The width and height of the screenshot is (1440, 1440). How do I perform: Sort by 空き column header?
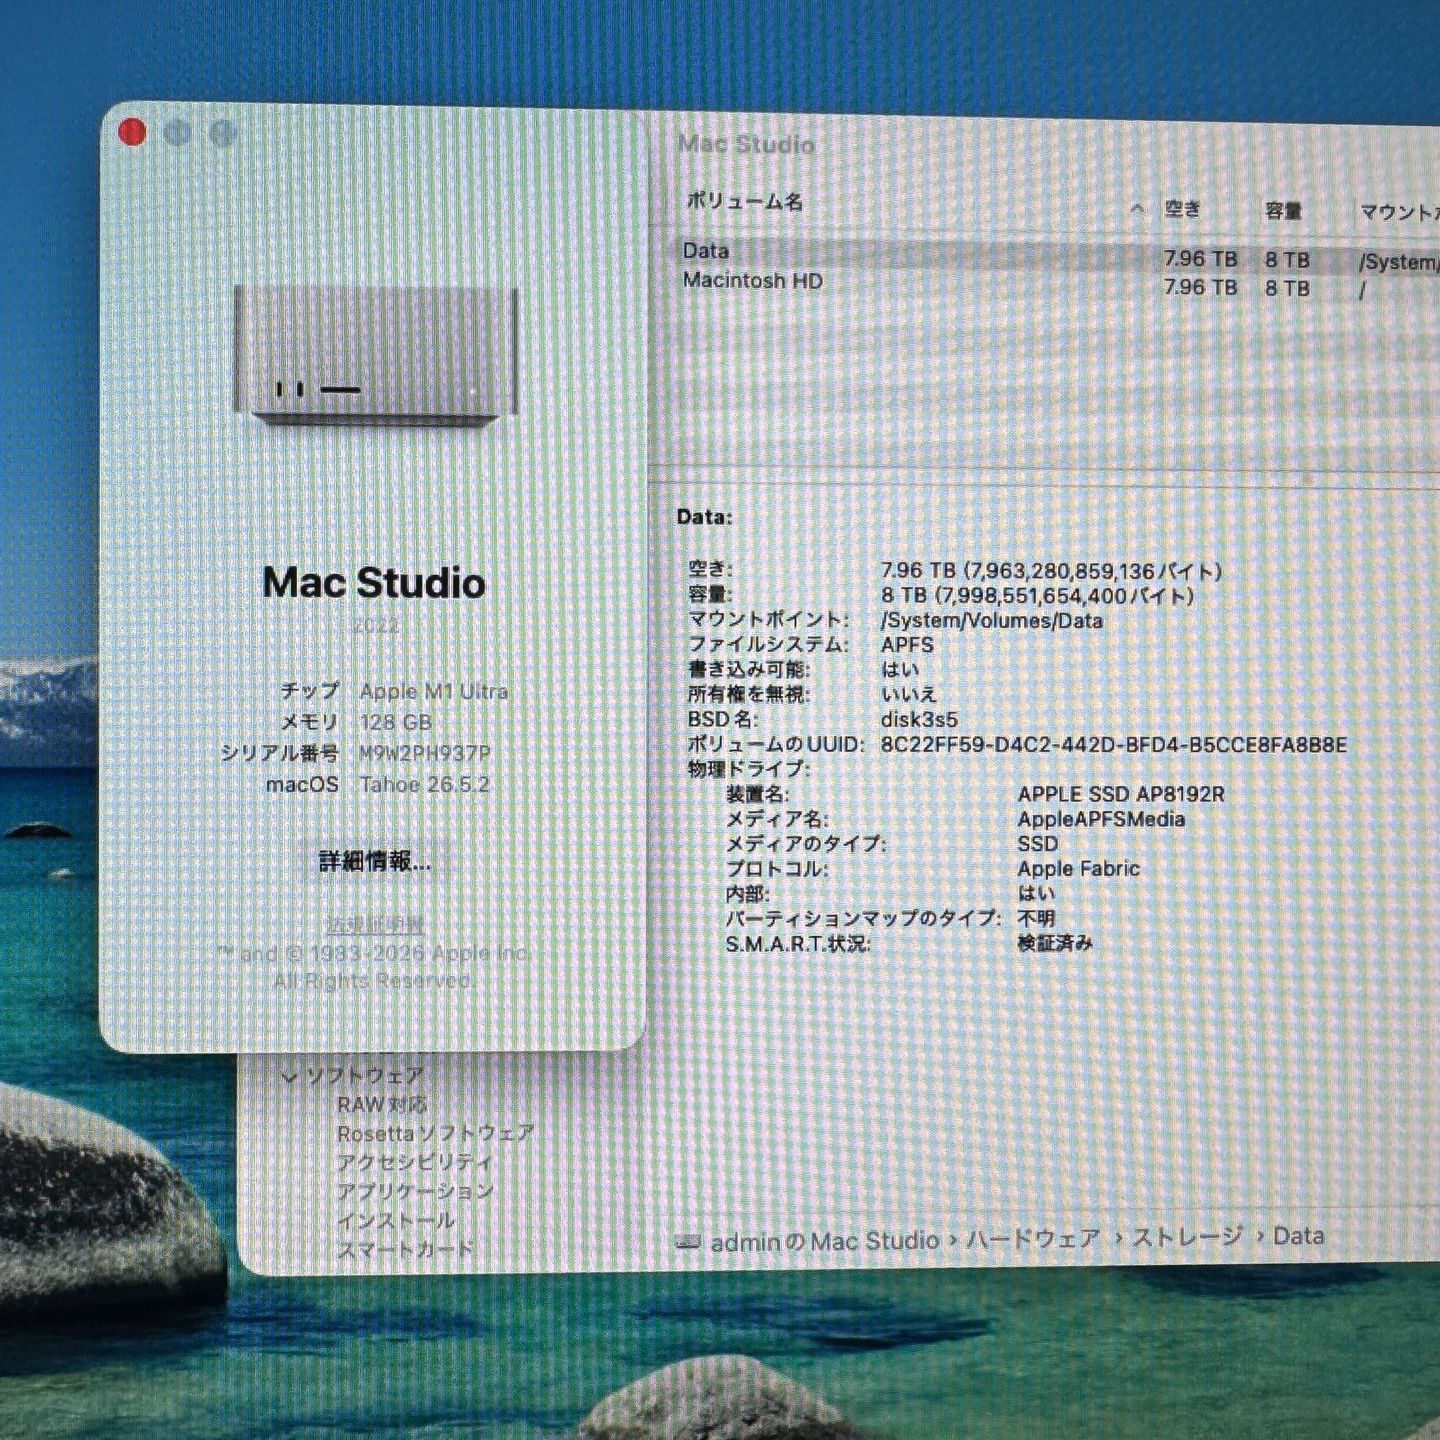tap(1183, 209)
